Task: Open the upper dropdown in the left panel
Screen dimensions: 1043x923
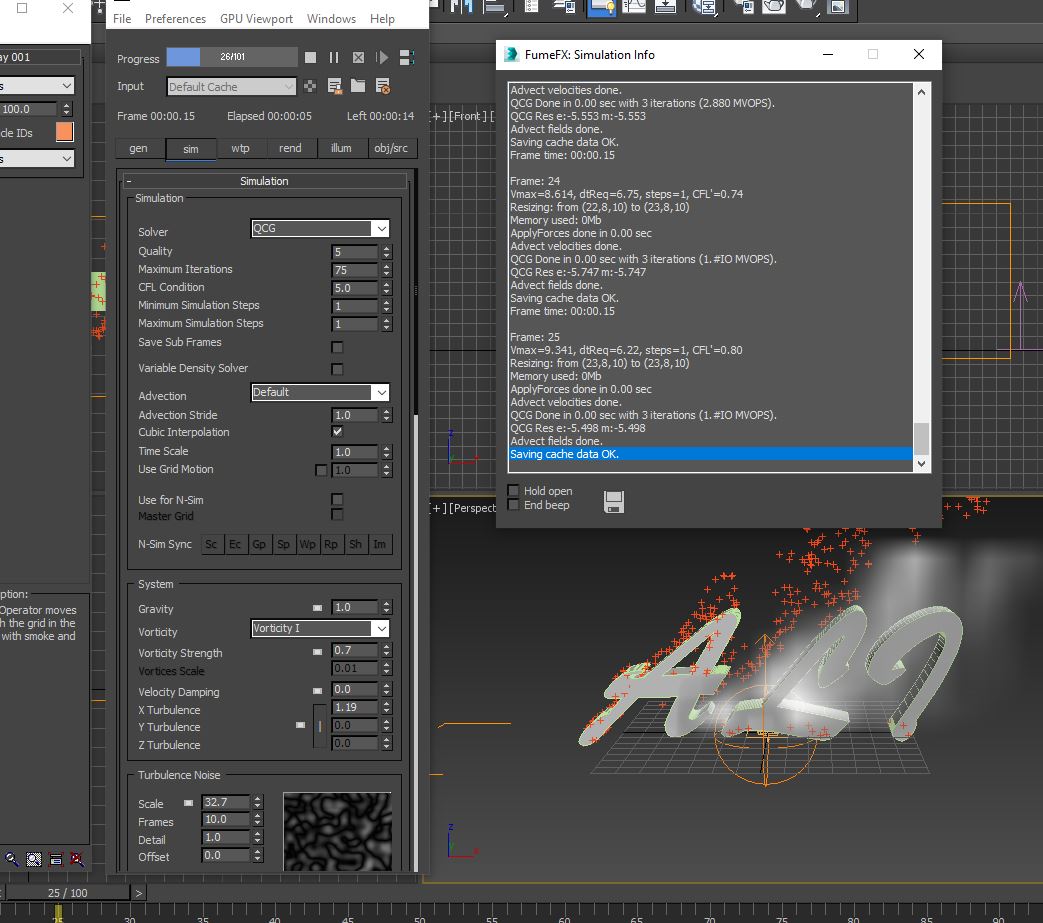Action: point(37,85)
